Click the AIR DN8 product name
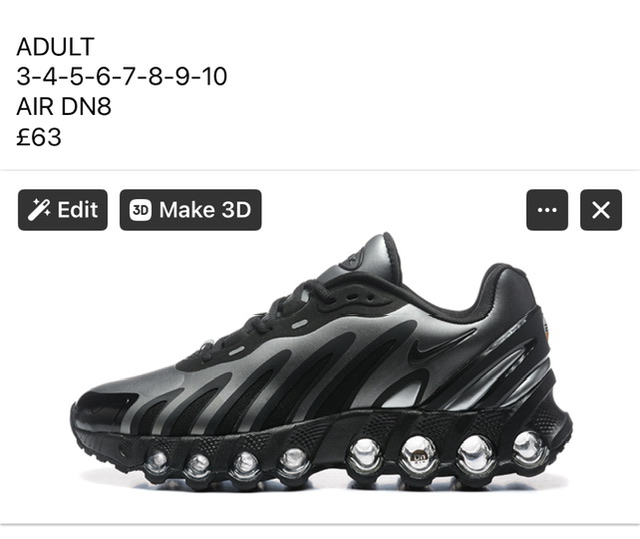640x539 pixels. [64, 107]
